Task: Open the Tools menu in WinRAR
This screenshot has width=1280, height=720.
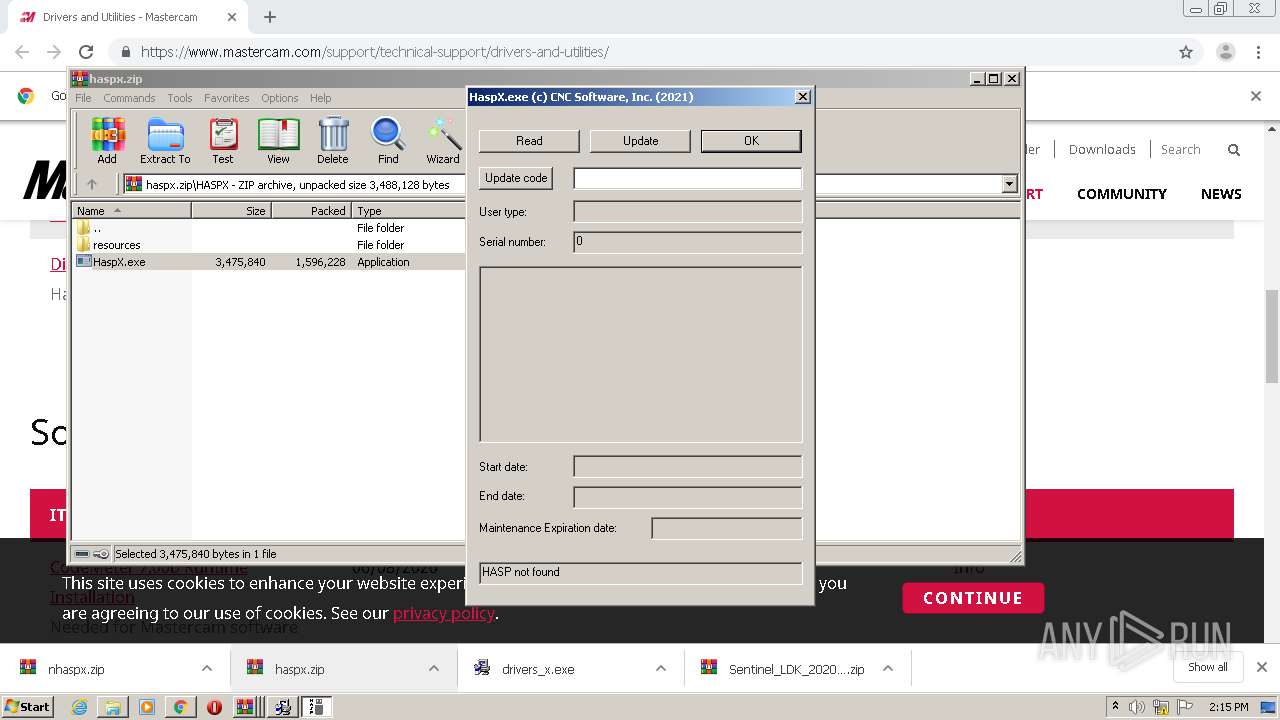Action: pyautogui.click(x=180, y=98)
